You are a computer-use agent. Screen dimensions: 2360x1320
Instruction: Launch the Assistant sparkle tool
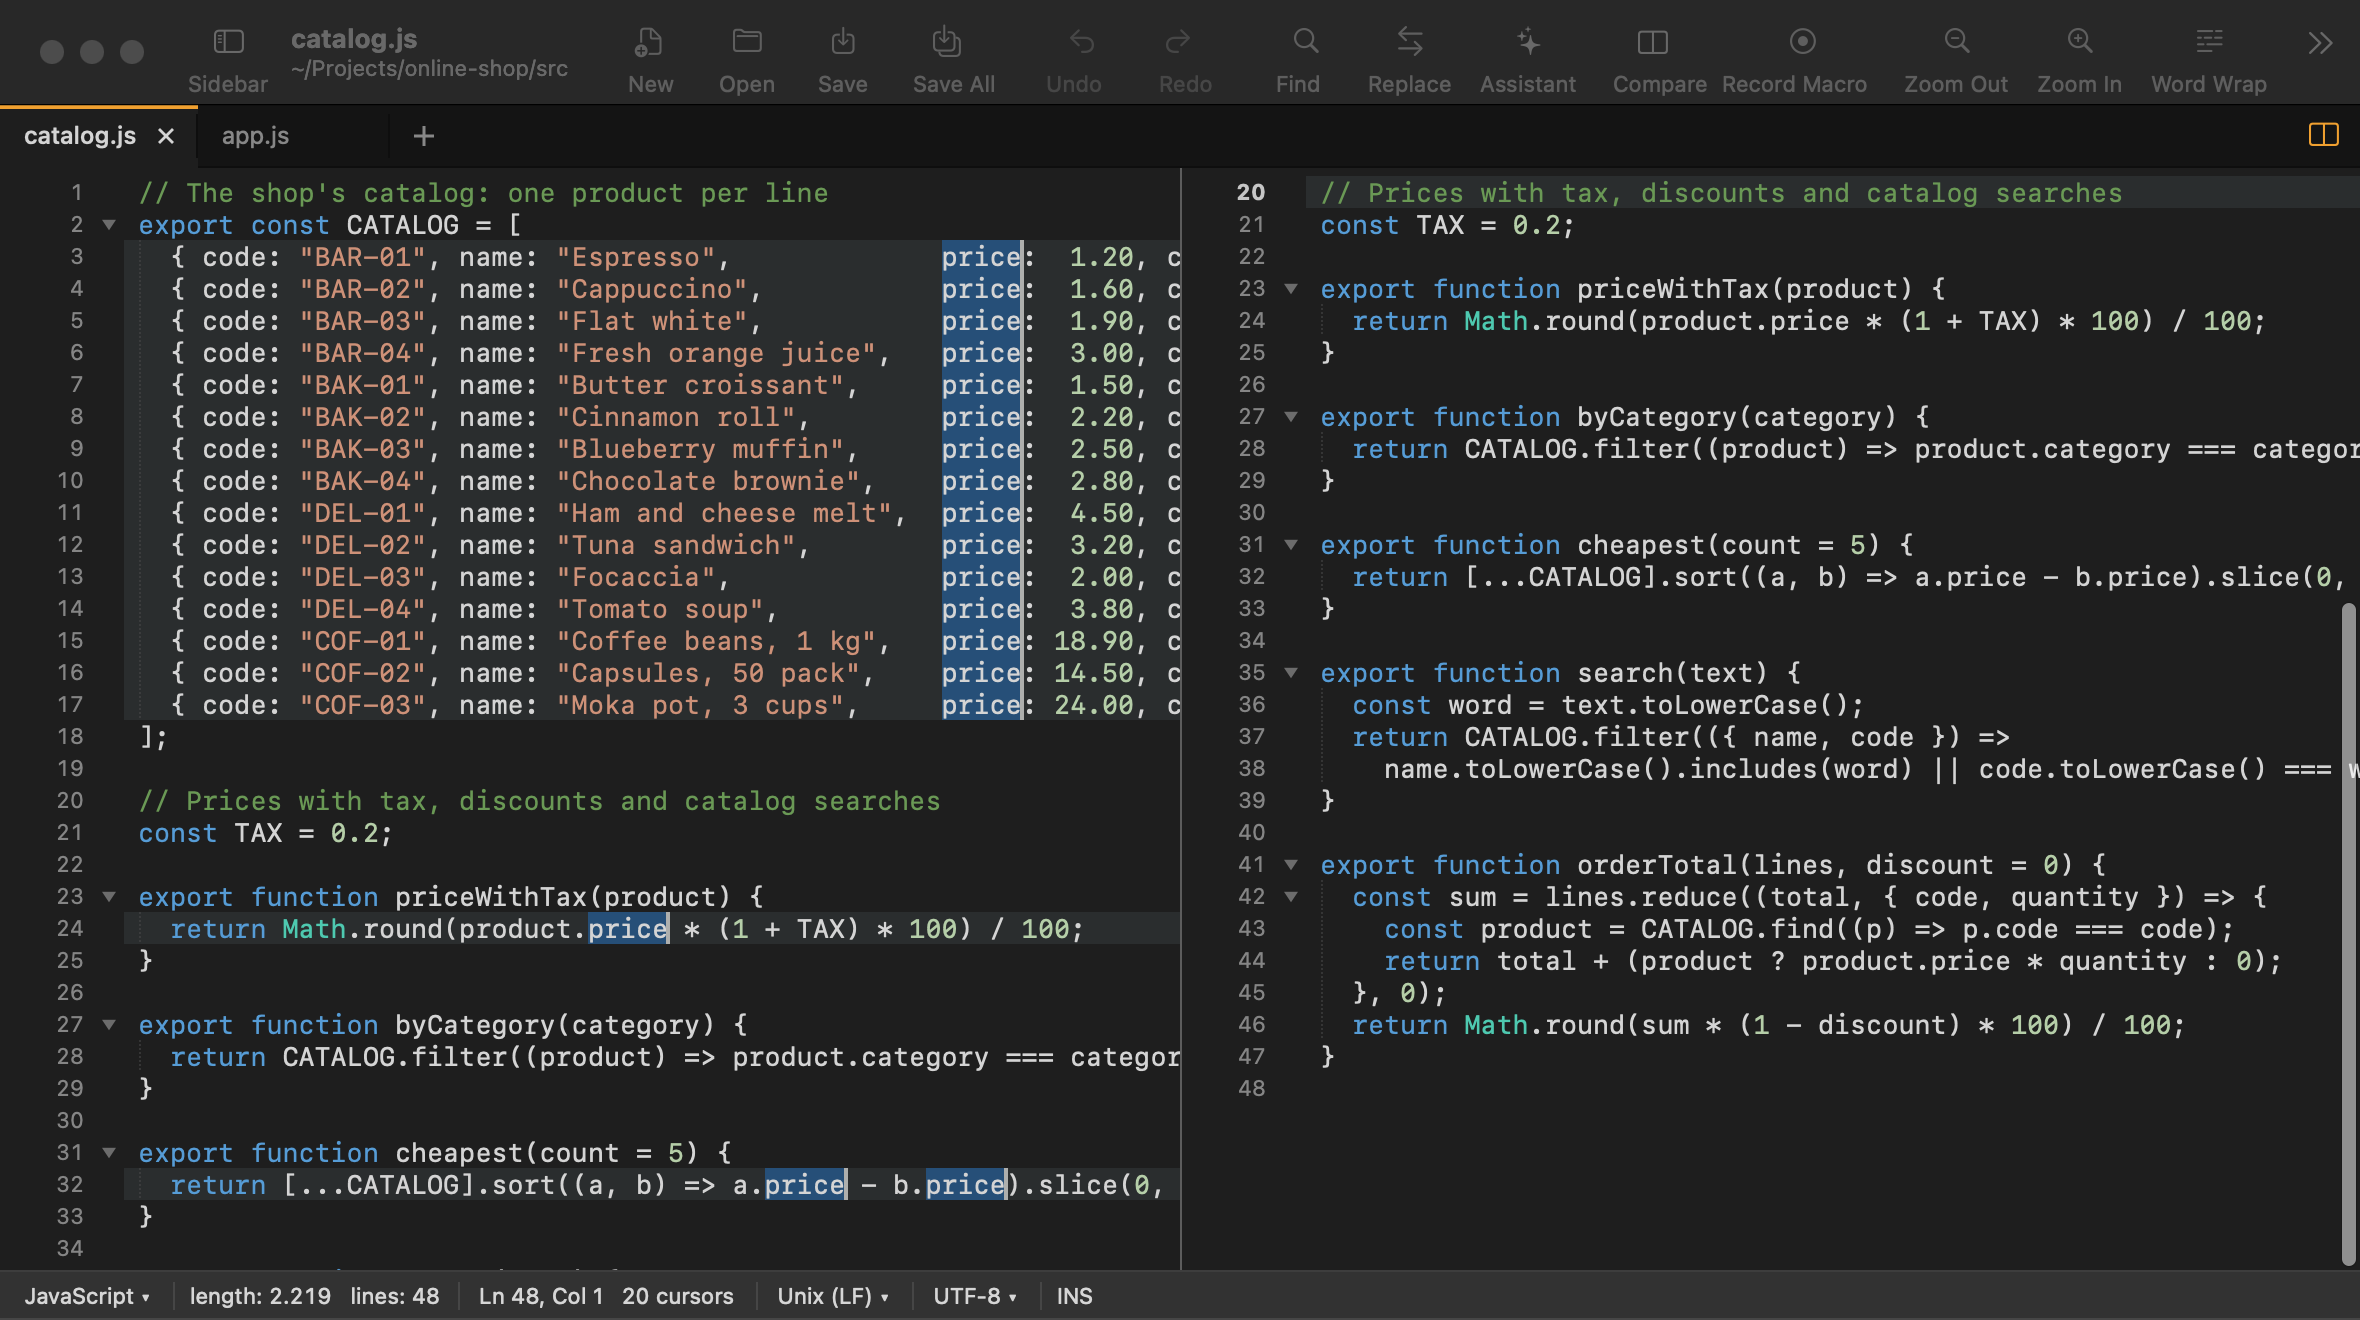[1528, 41]
